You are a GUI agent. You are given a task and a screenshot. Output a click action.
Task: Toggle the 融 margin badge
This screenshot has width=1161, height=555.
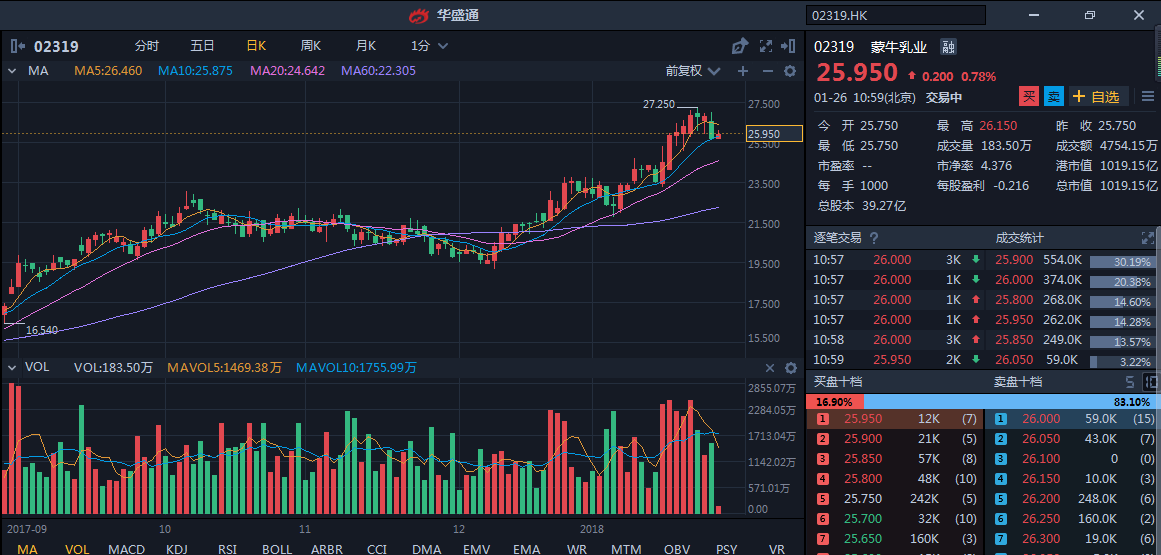(948, 47)
